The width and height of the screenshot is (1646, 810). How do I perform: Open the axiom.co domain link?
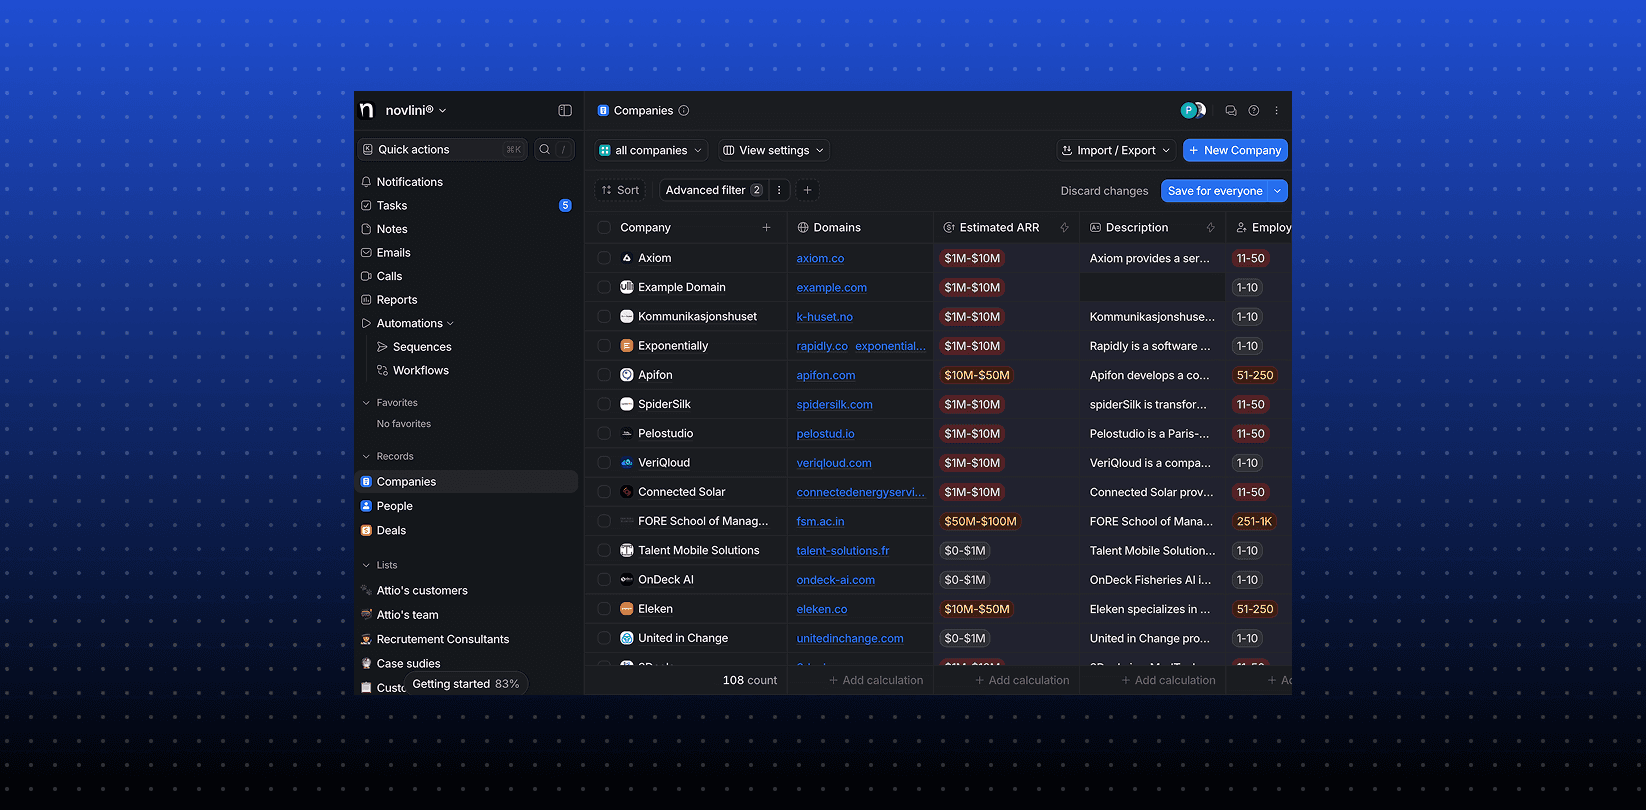pos(820,259)
